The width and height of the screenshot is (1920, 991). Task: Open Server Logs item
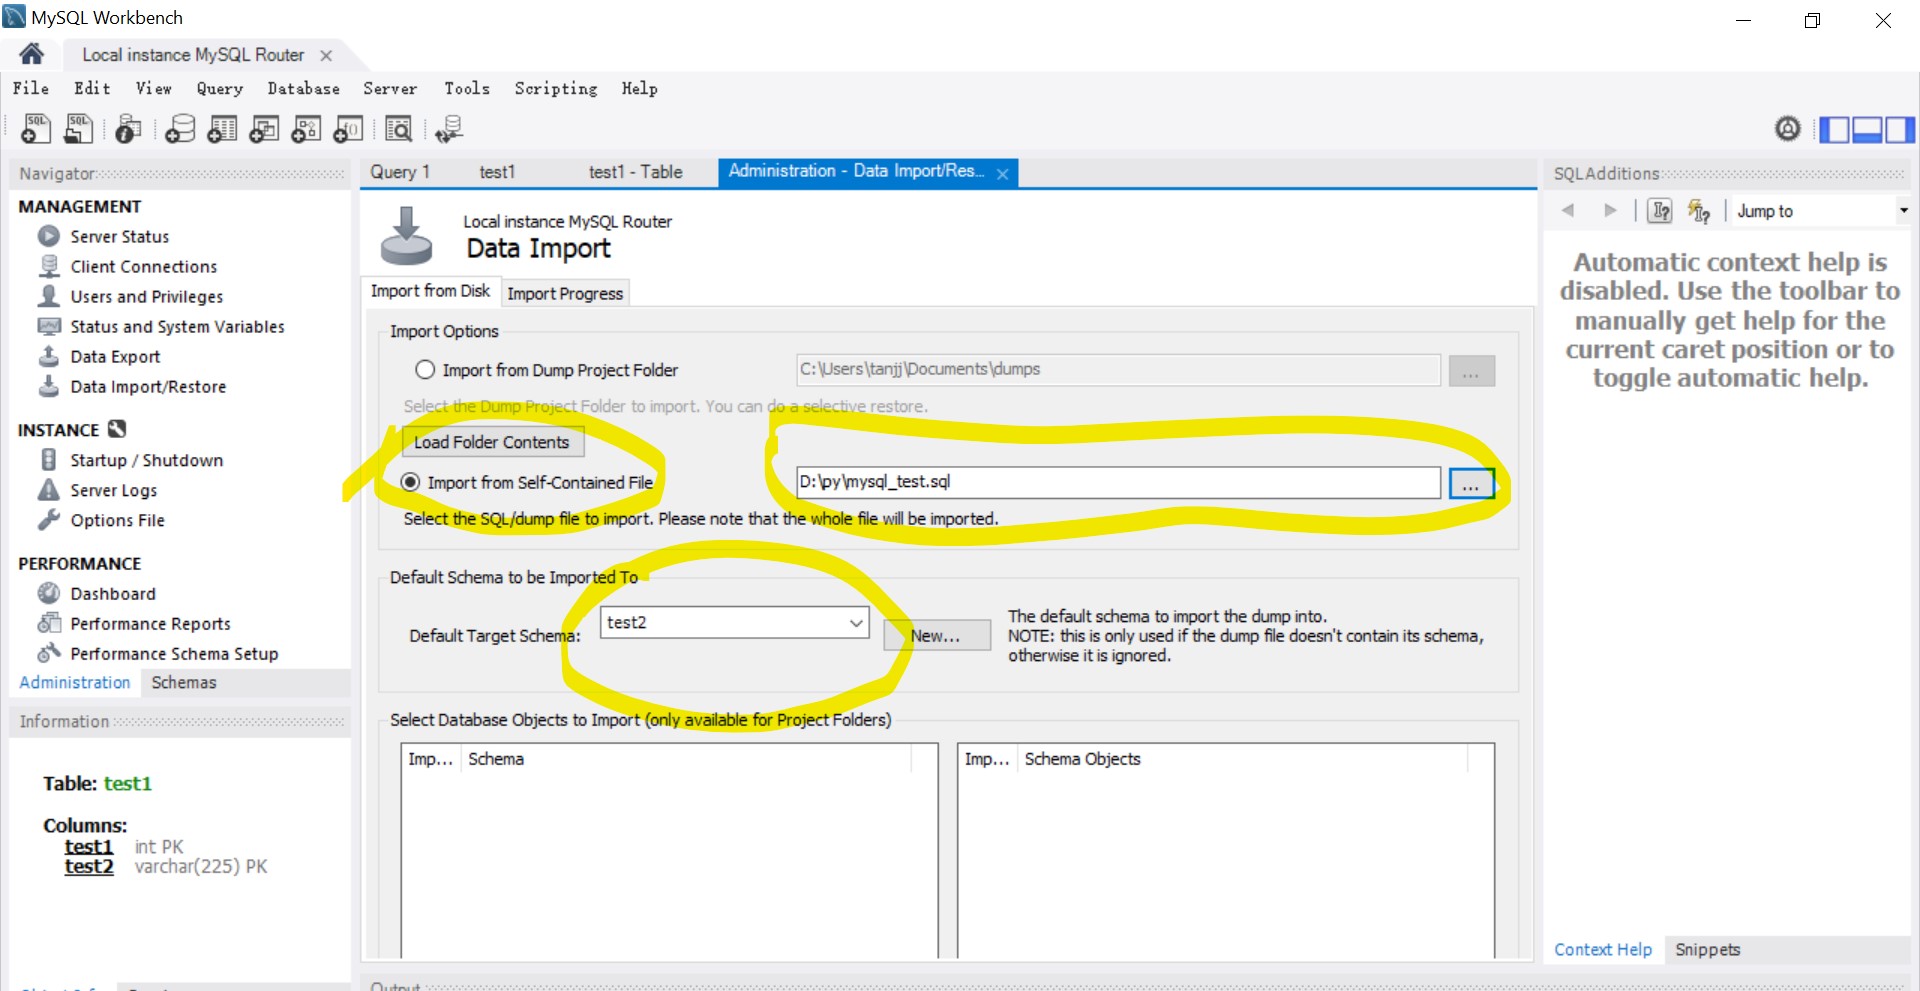click(x=113, y=490)
